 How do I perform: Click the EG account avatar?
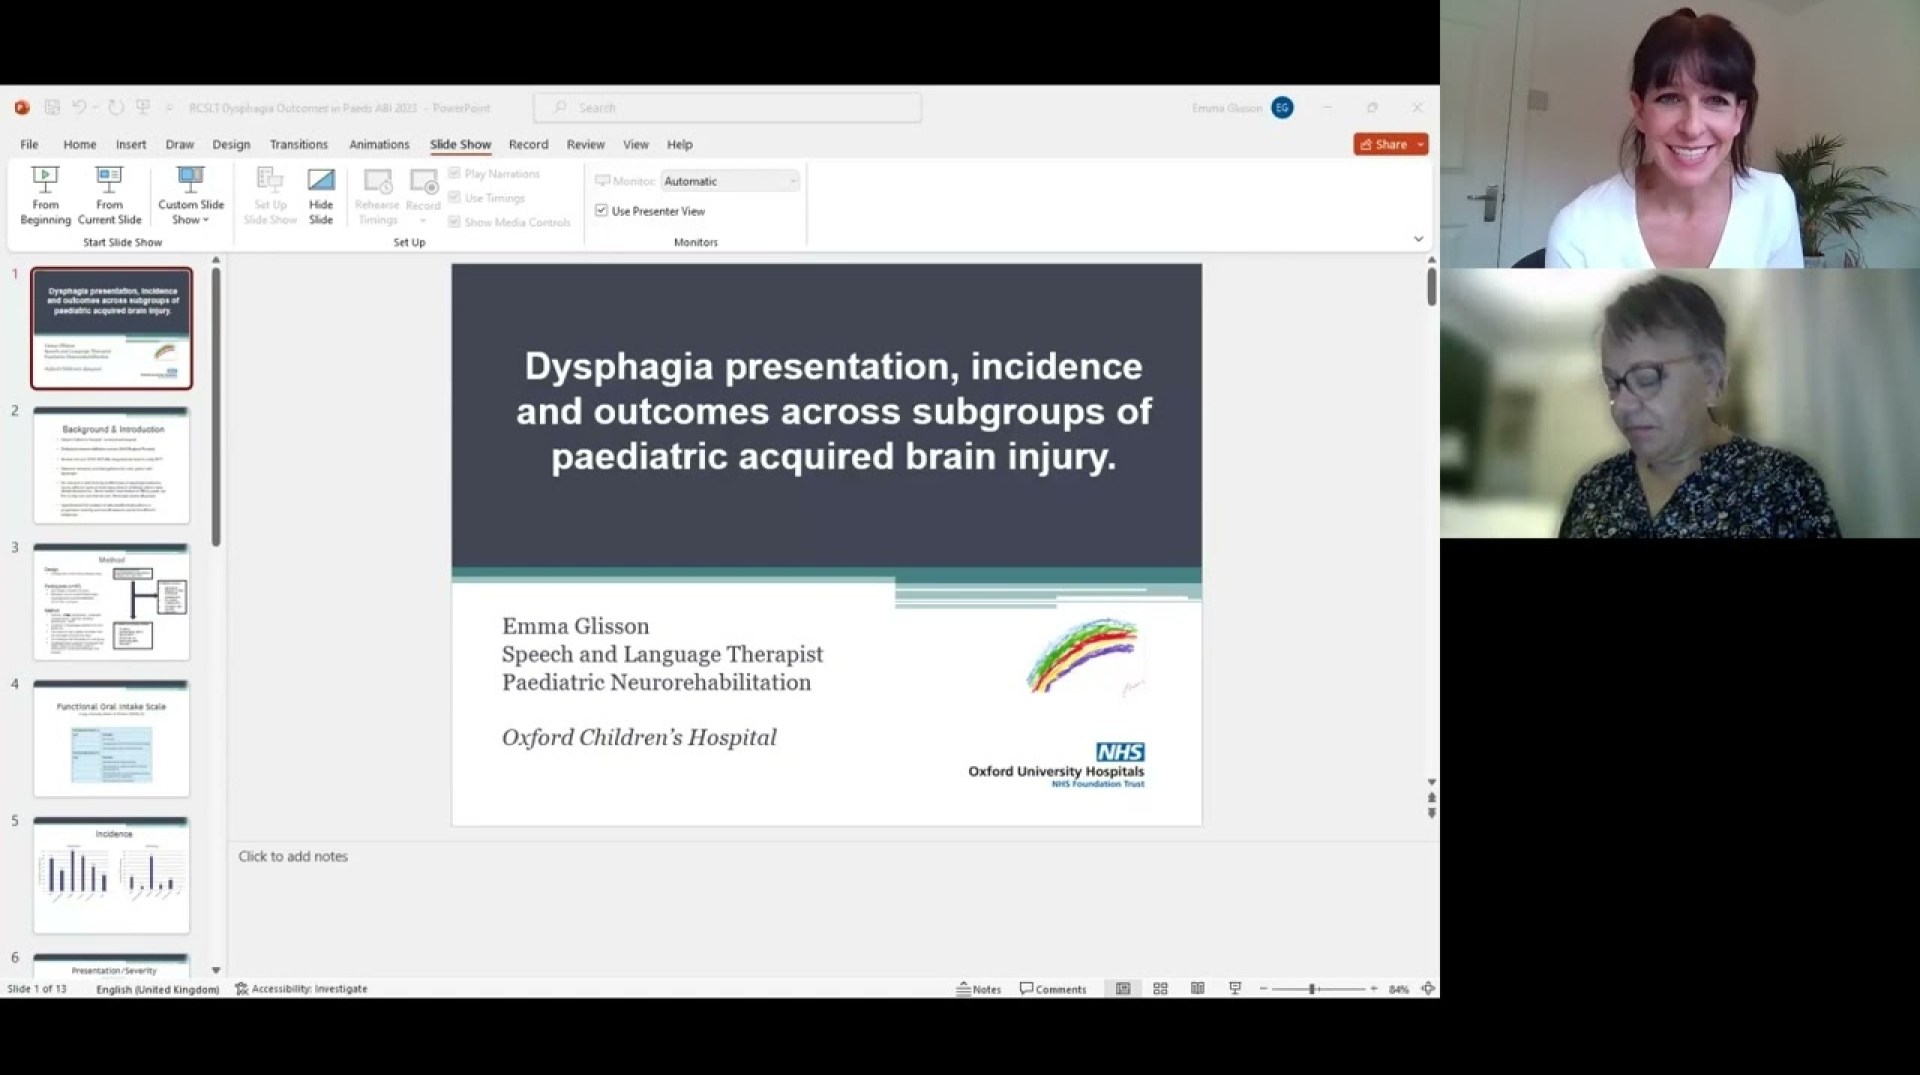tap(1282, 107)
